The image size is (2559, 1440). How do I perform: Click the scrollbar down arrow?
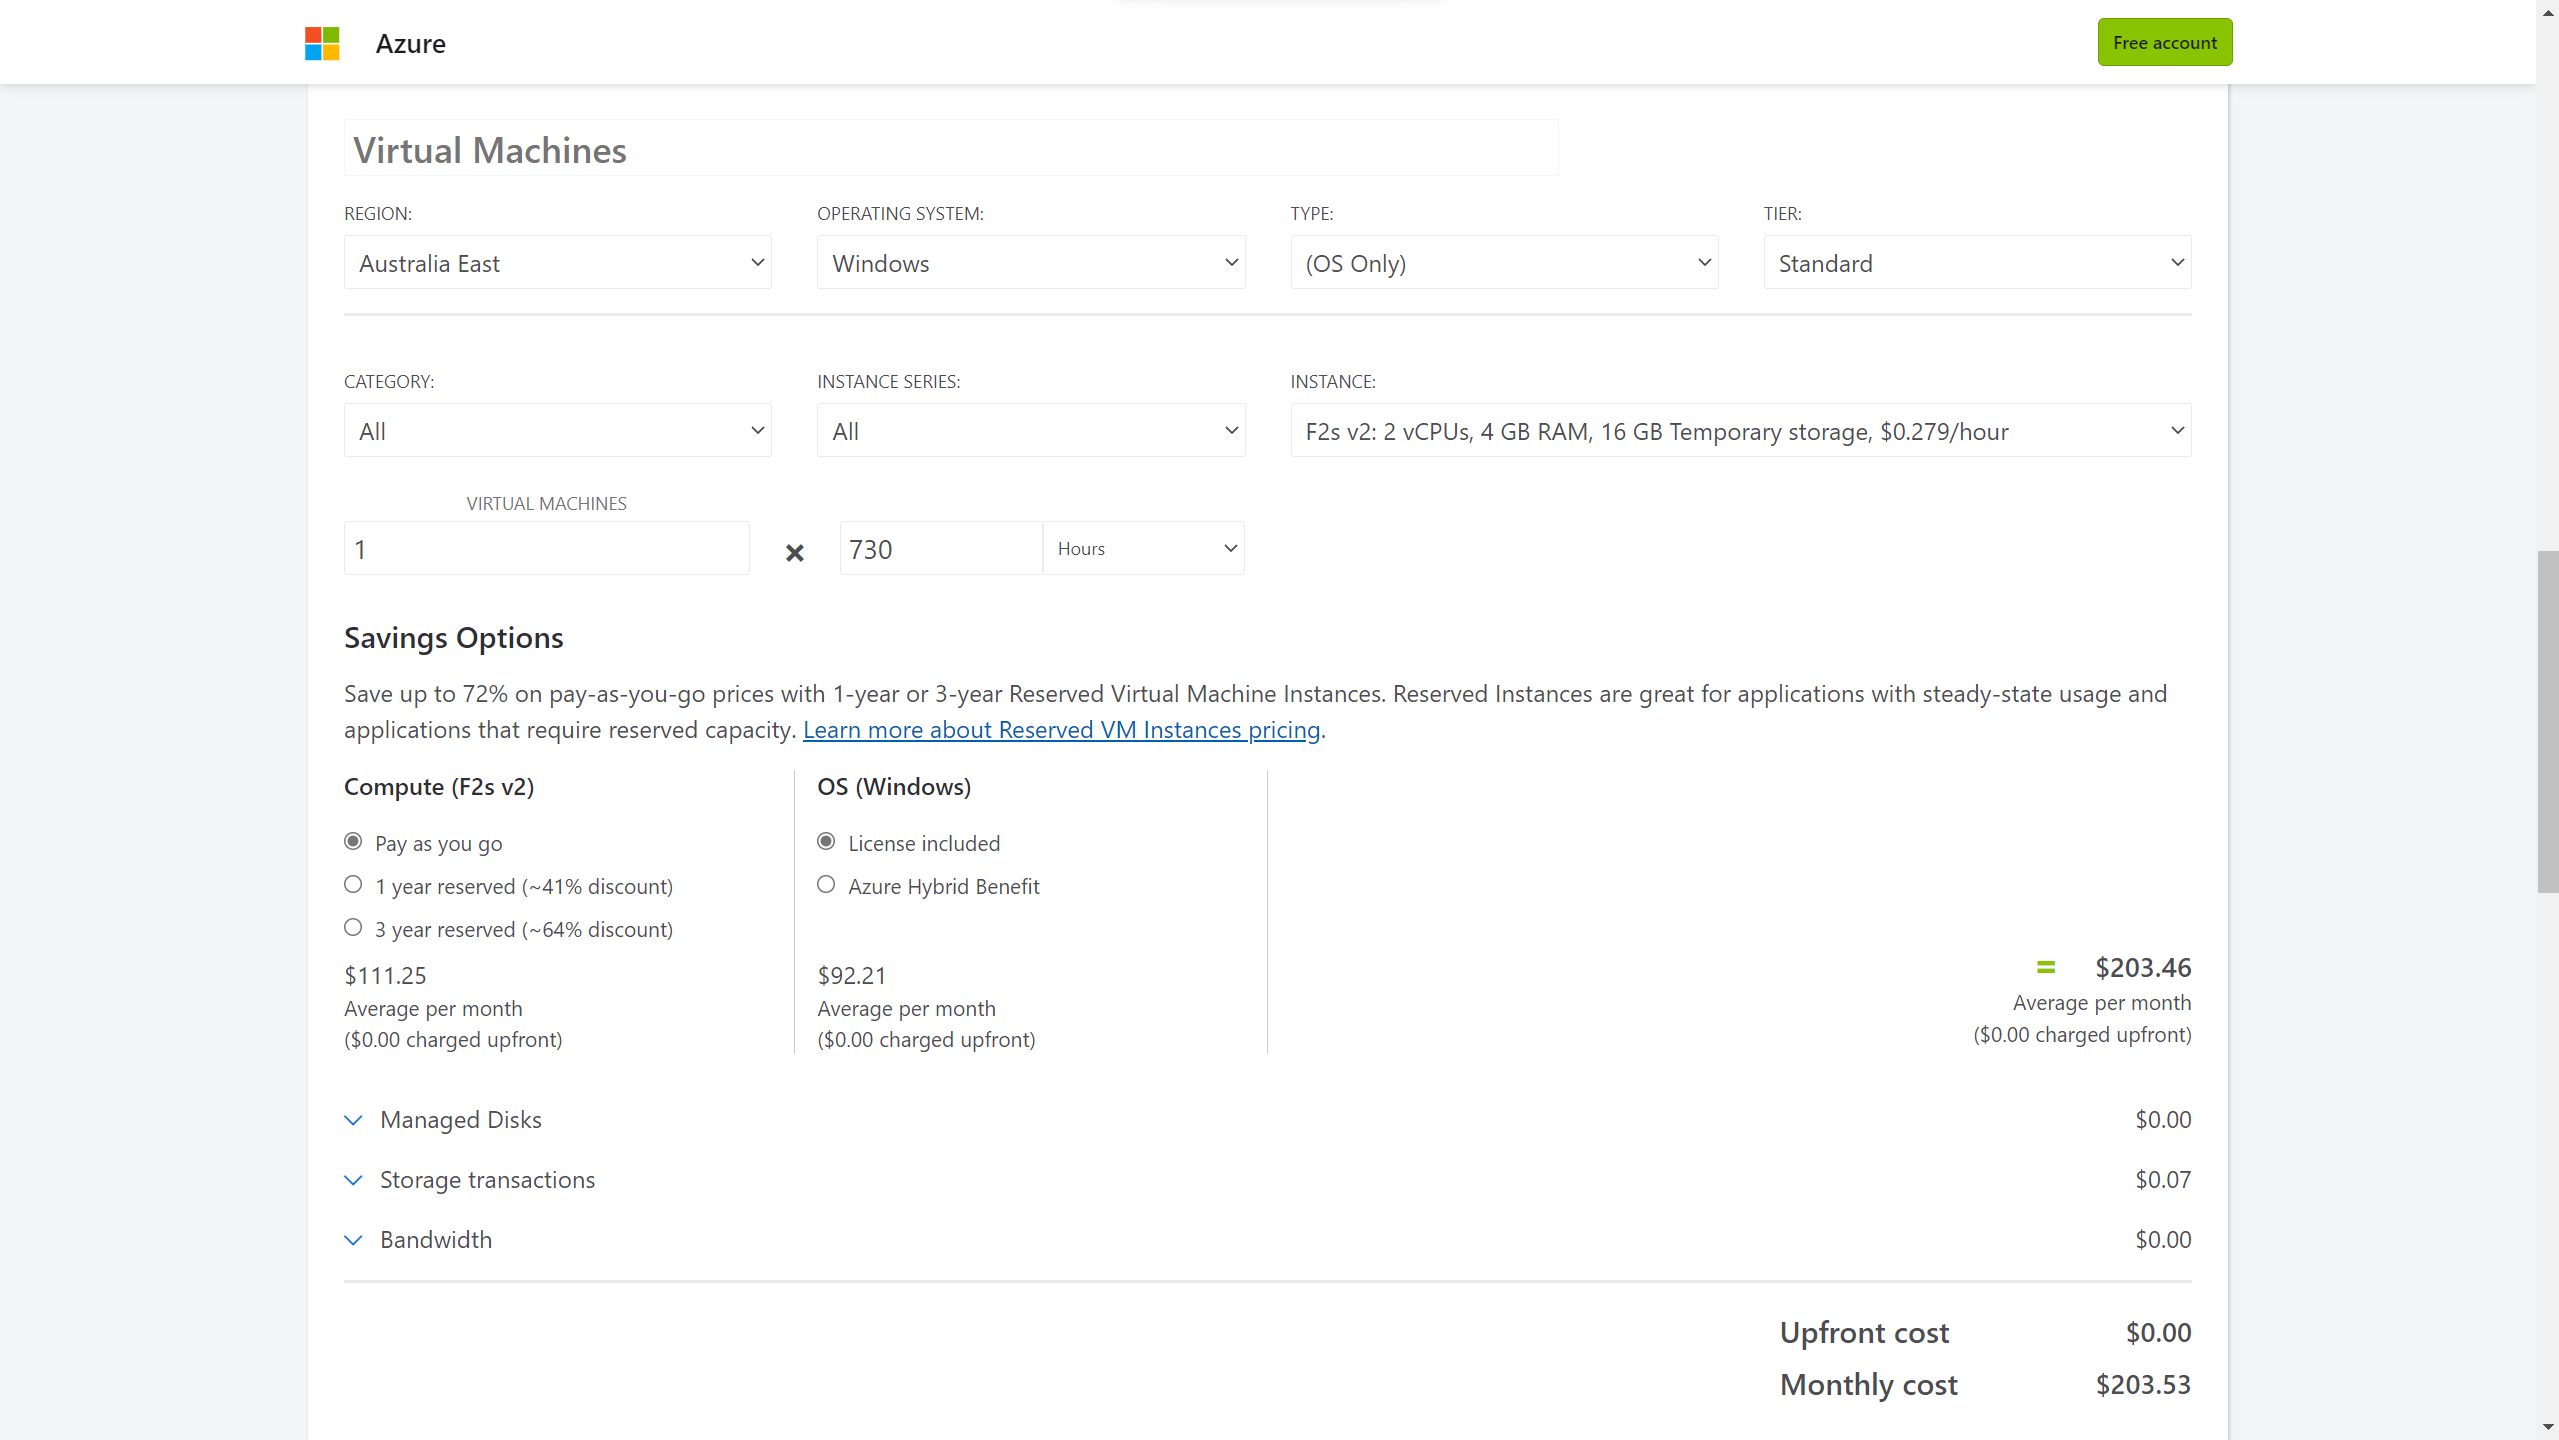tap(2547, 1427)
